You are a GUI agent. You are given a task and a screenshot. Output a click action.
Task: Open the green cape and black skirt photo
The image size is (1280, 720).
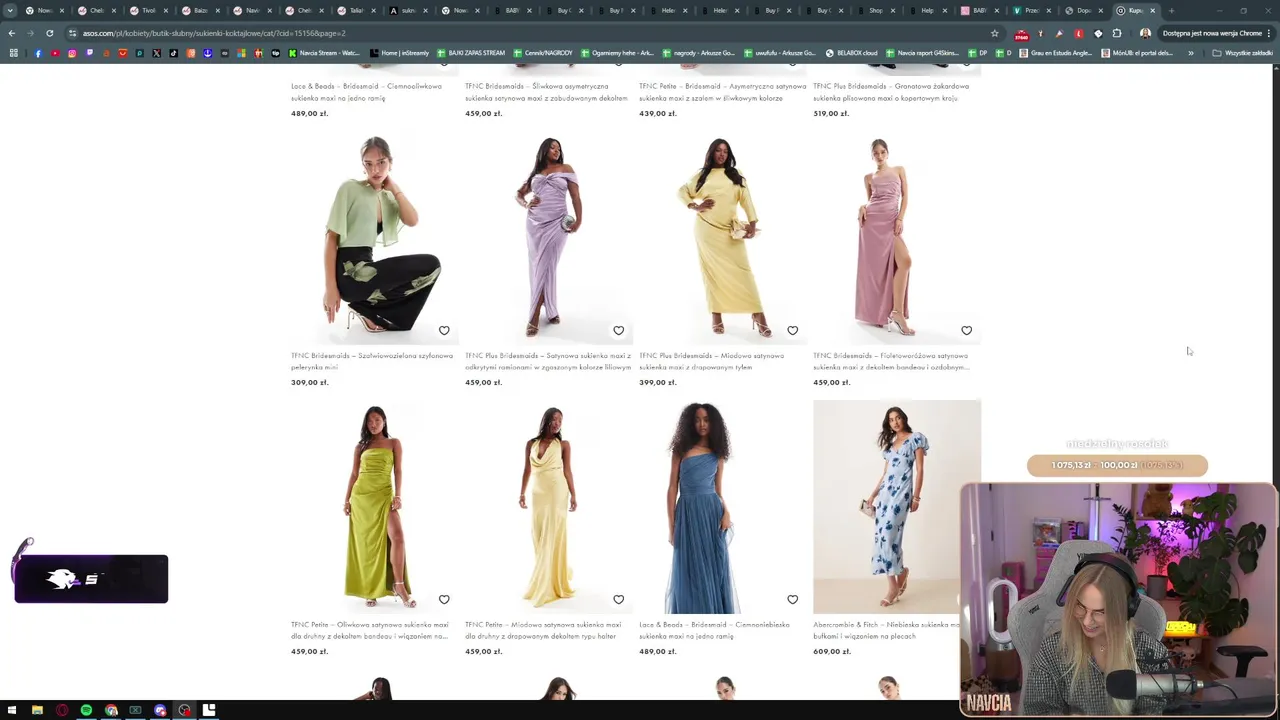click(x=374, y=238)
